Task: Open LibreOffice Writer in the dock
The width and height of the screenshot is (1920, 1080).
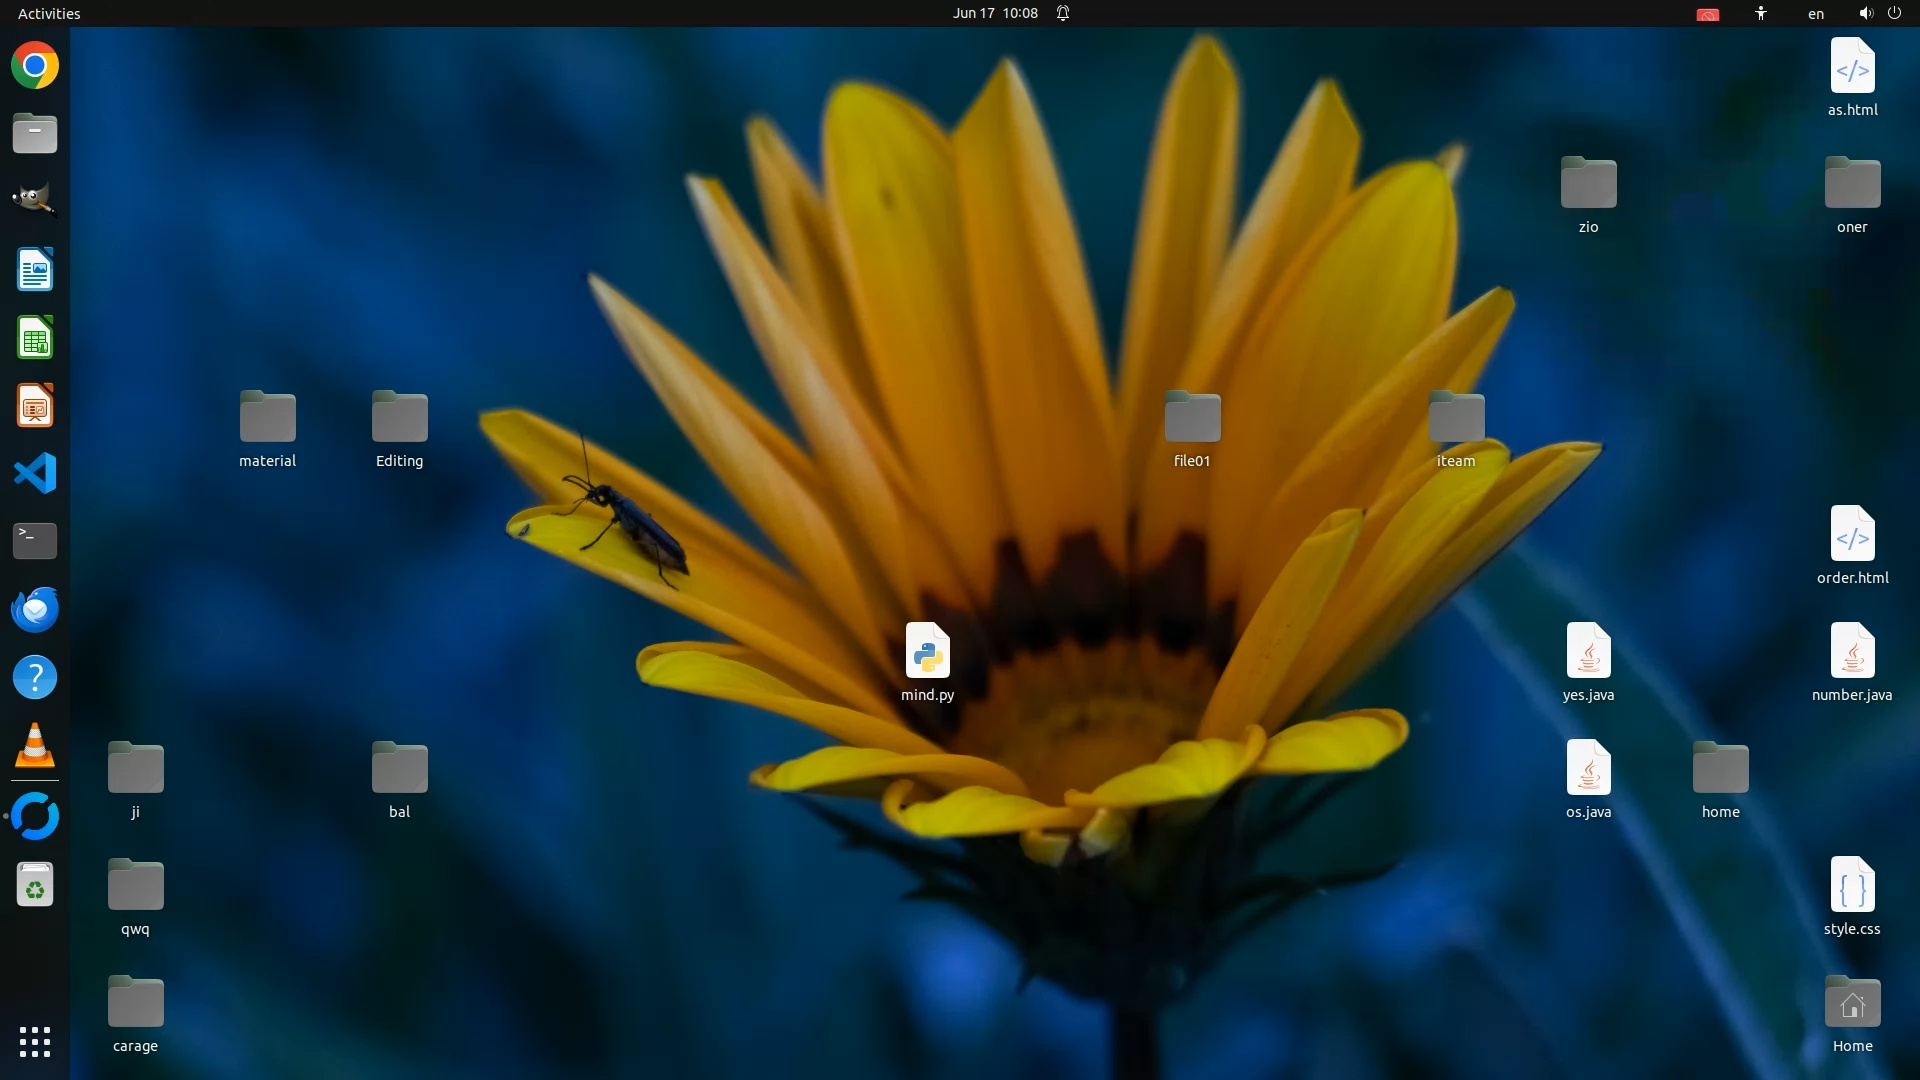Action: coord(35,270)
